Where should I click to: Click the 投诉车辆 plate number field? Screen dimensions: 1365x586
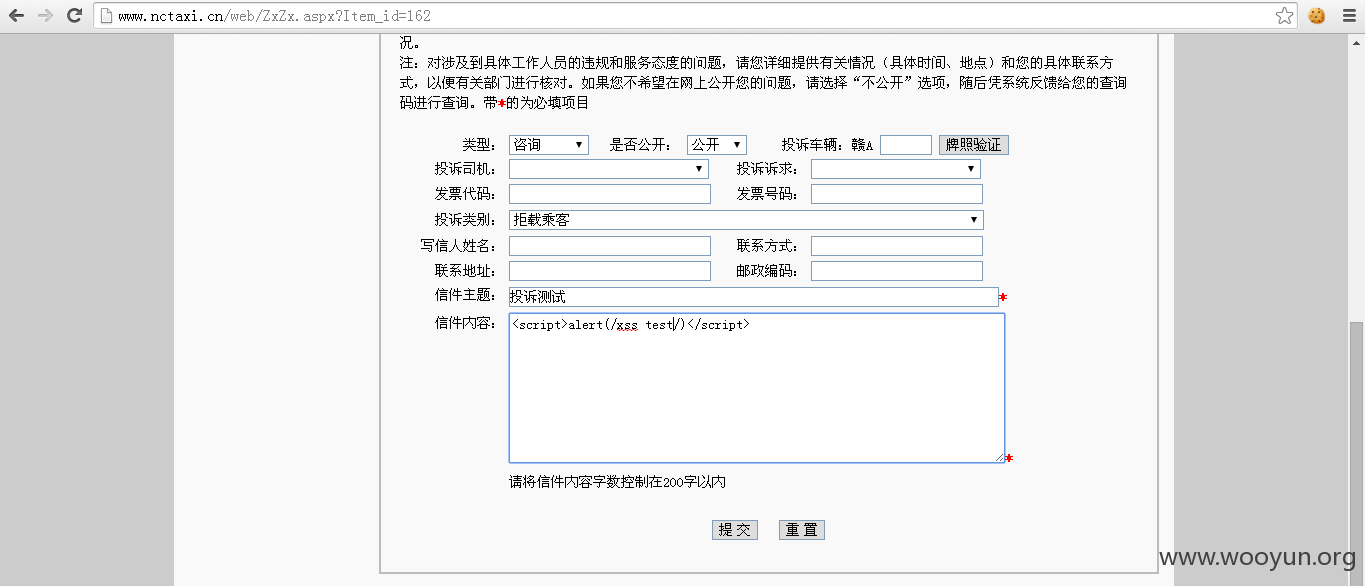(906, 145)
